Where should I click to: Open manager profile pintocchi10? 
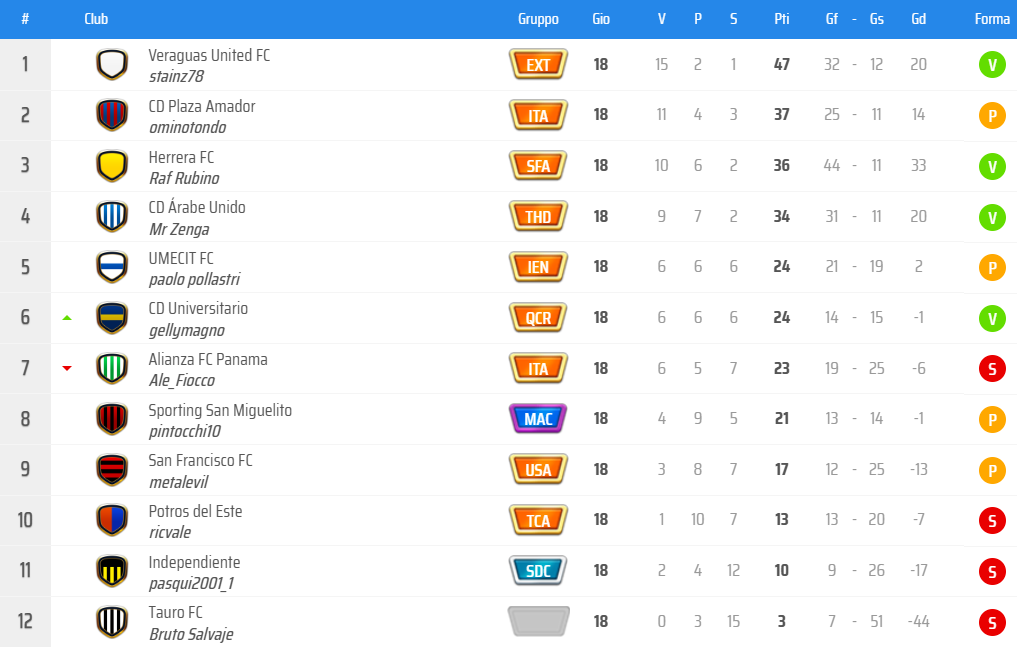185,431
